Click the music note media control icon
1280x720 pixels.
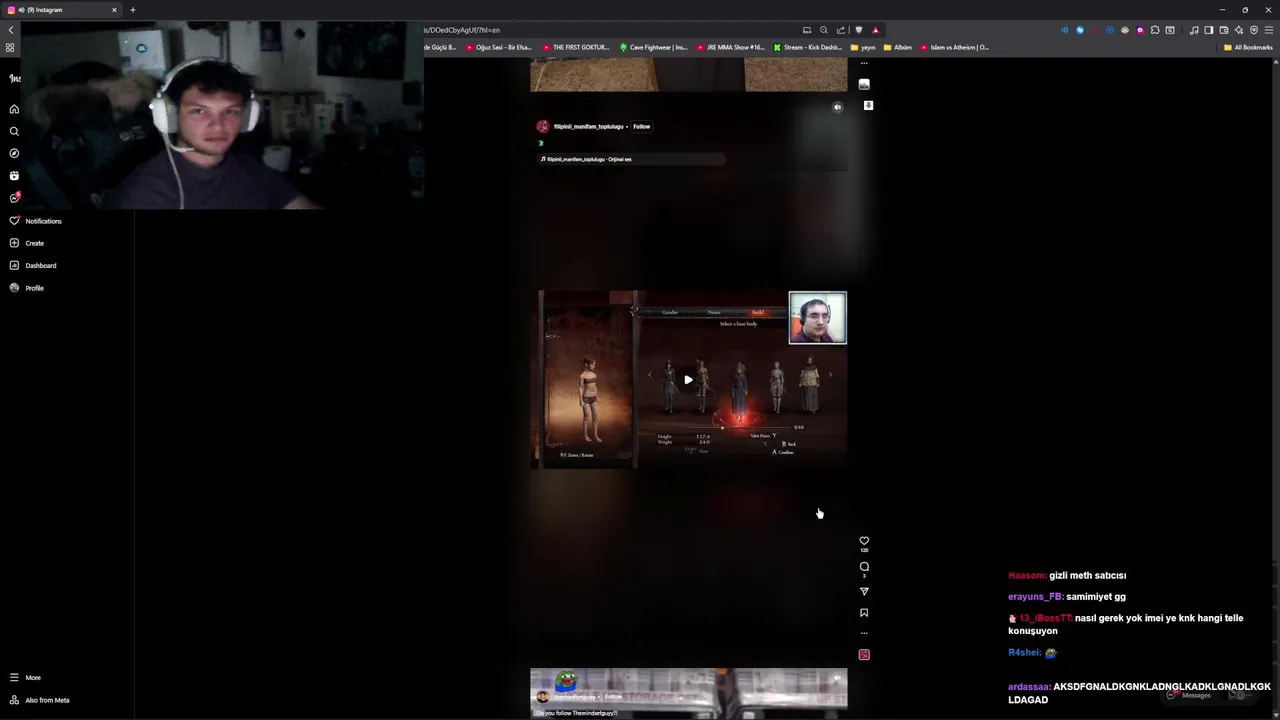click(1193, 30)
